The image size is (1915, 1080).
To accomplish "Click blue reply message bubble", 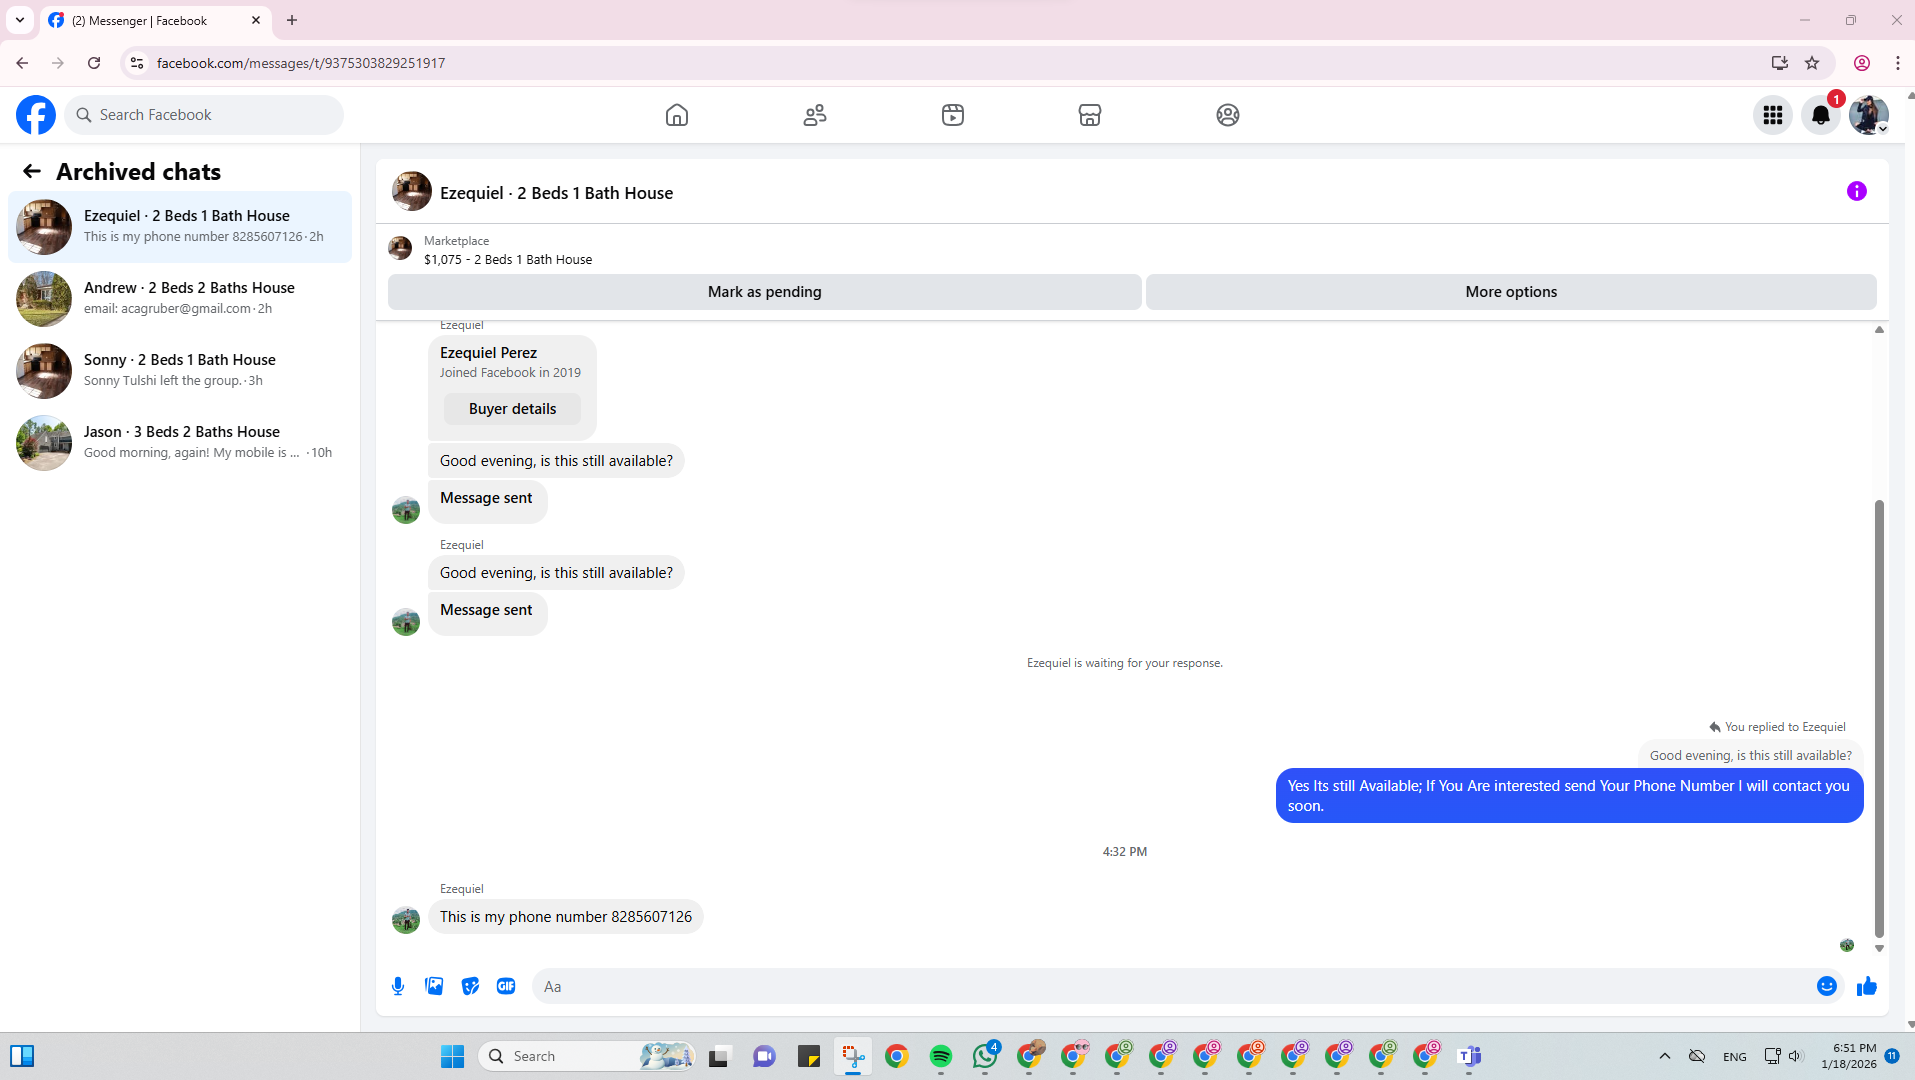I will click(1569, 796).
